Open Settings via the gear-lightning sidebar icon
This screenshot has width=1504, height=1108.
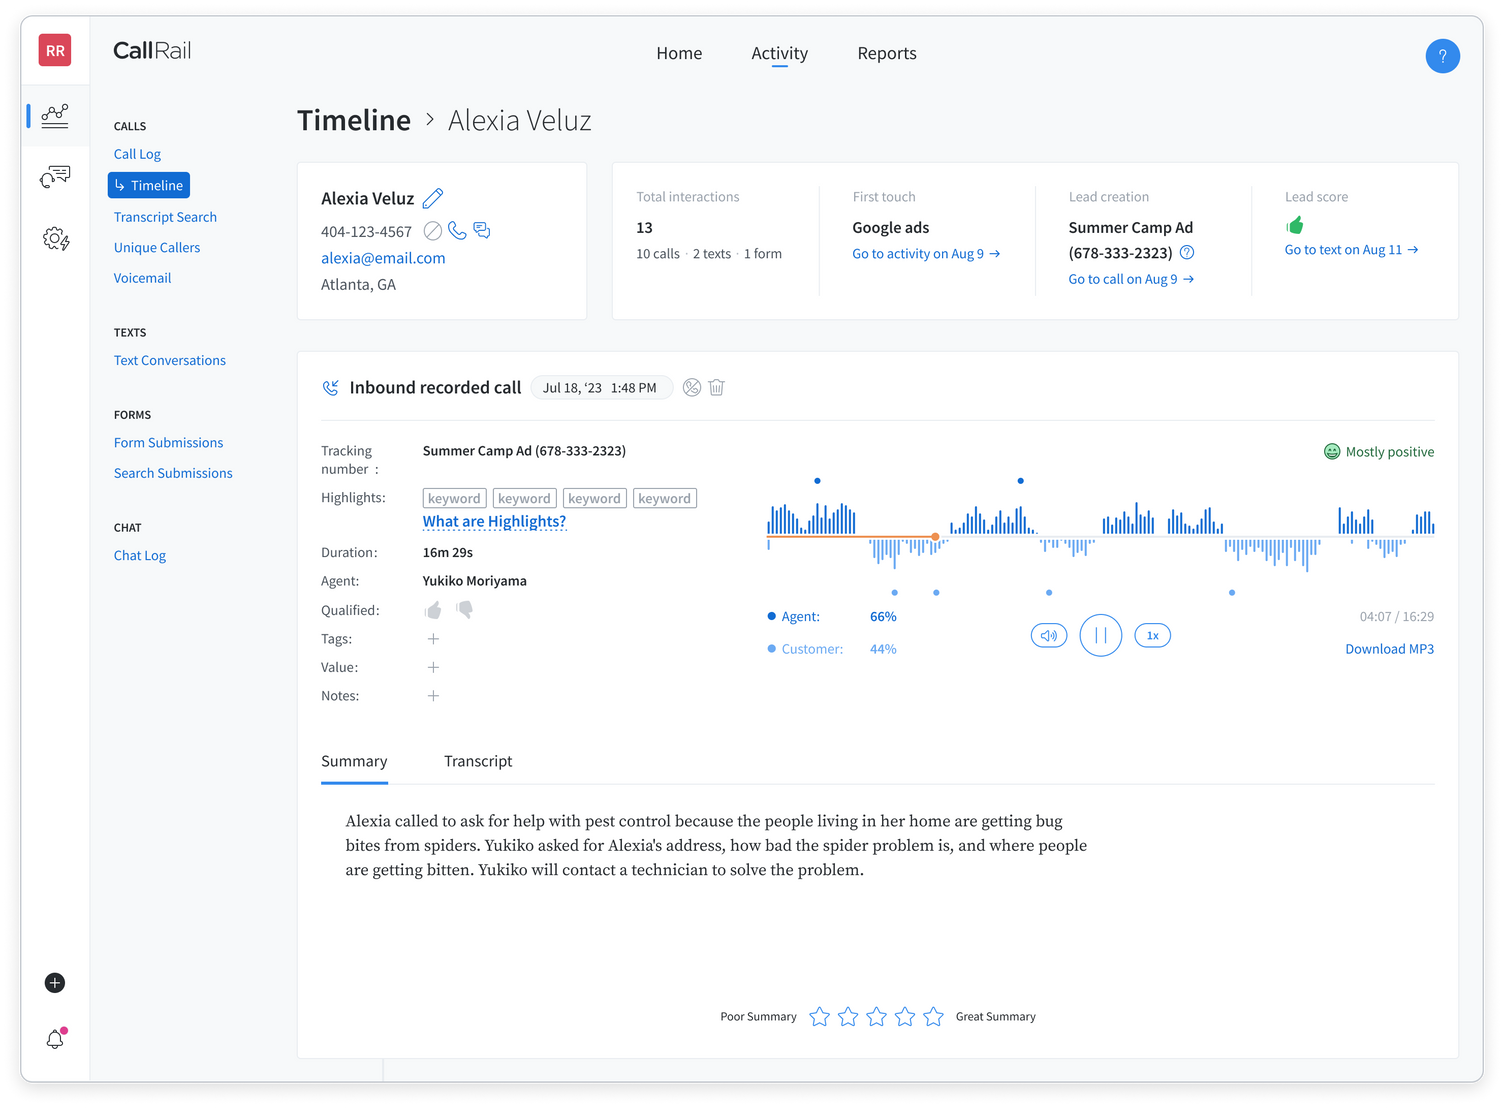[x=55, y=239]
